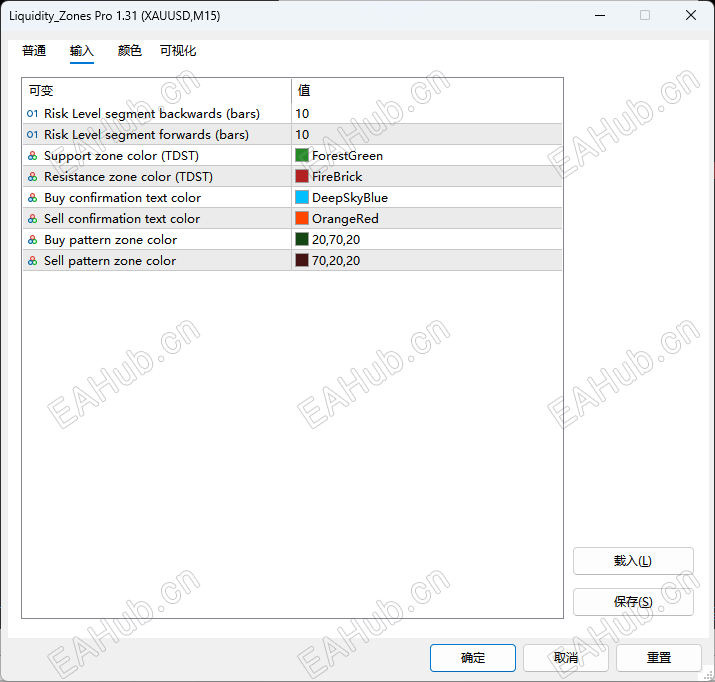Viewport: 715px width, 682px height.
Task: Click the ForestGreen color swatch
Action: click(x=302, y=155)
